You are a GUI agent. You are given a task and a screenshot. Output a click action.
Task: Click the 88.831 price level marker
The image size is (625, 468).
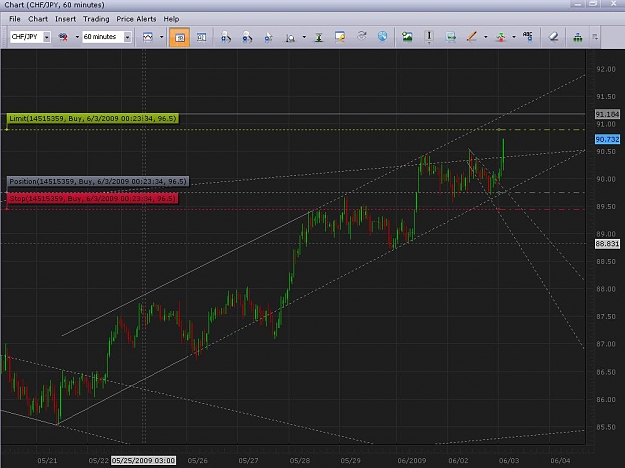(x=607, y=244)
